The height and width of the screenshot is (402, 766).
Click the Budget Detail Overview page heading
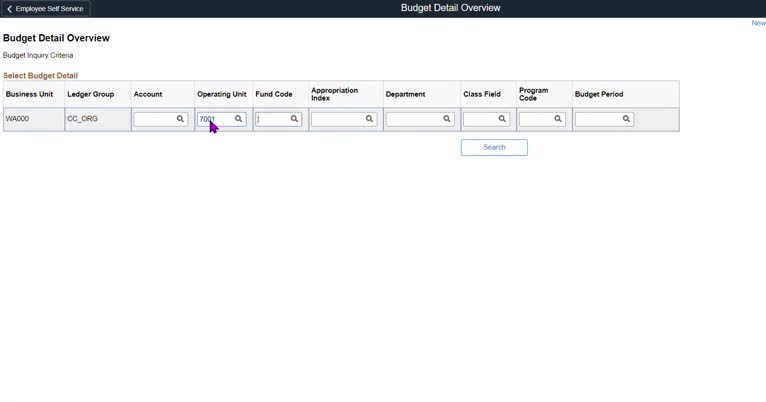coord(56,38)
